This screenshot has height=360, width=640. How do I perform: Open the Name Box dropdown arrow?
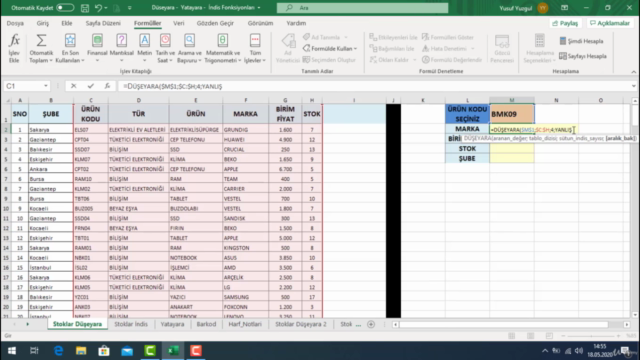tap(46, 86)
